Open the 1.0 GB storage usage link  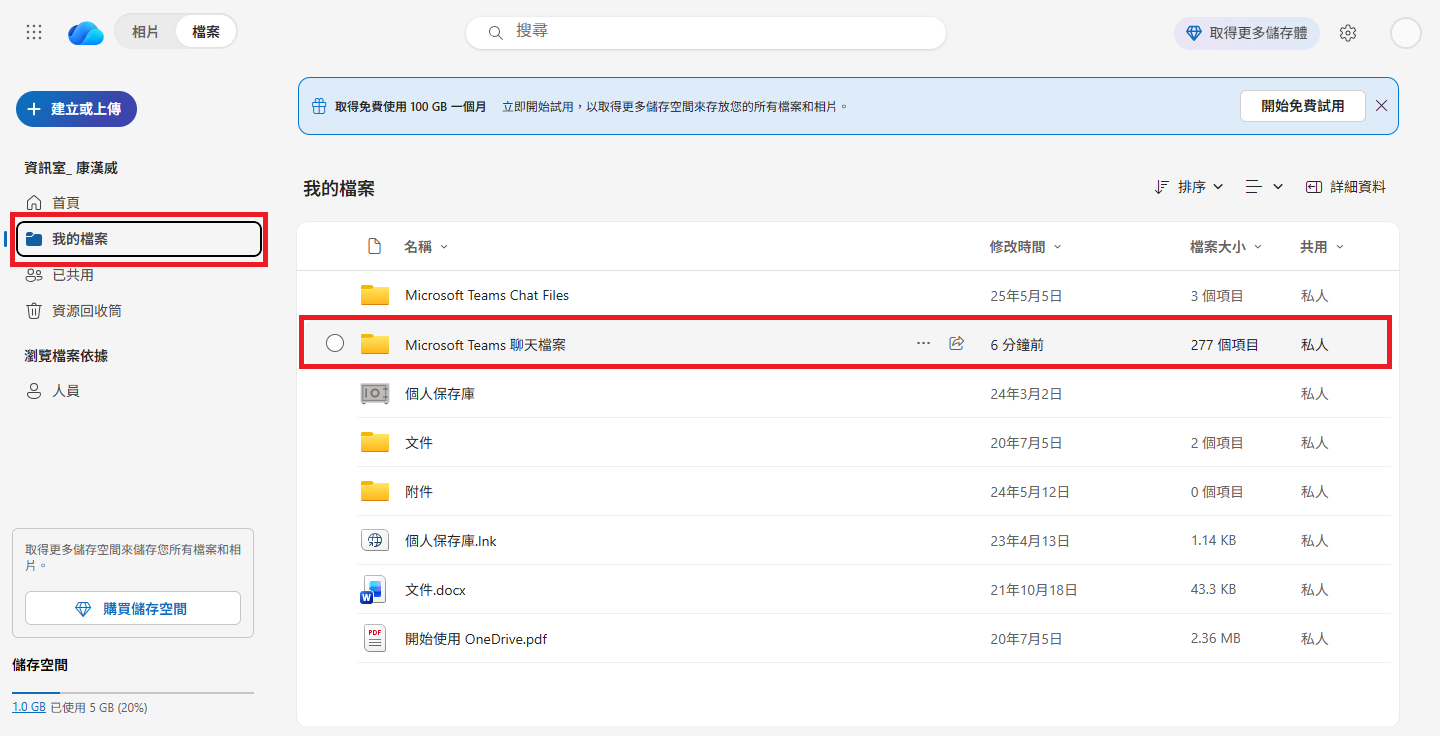click(29, 707)
